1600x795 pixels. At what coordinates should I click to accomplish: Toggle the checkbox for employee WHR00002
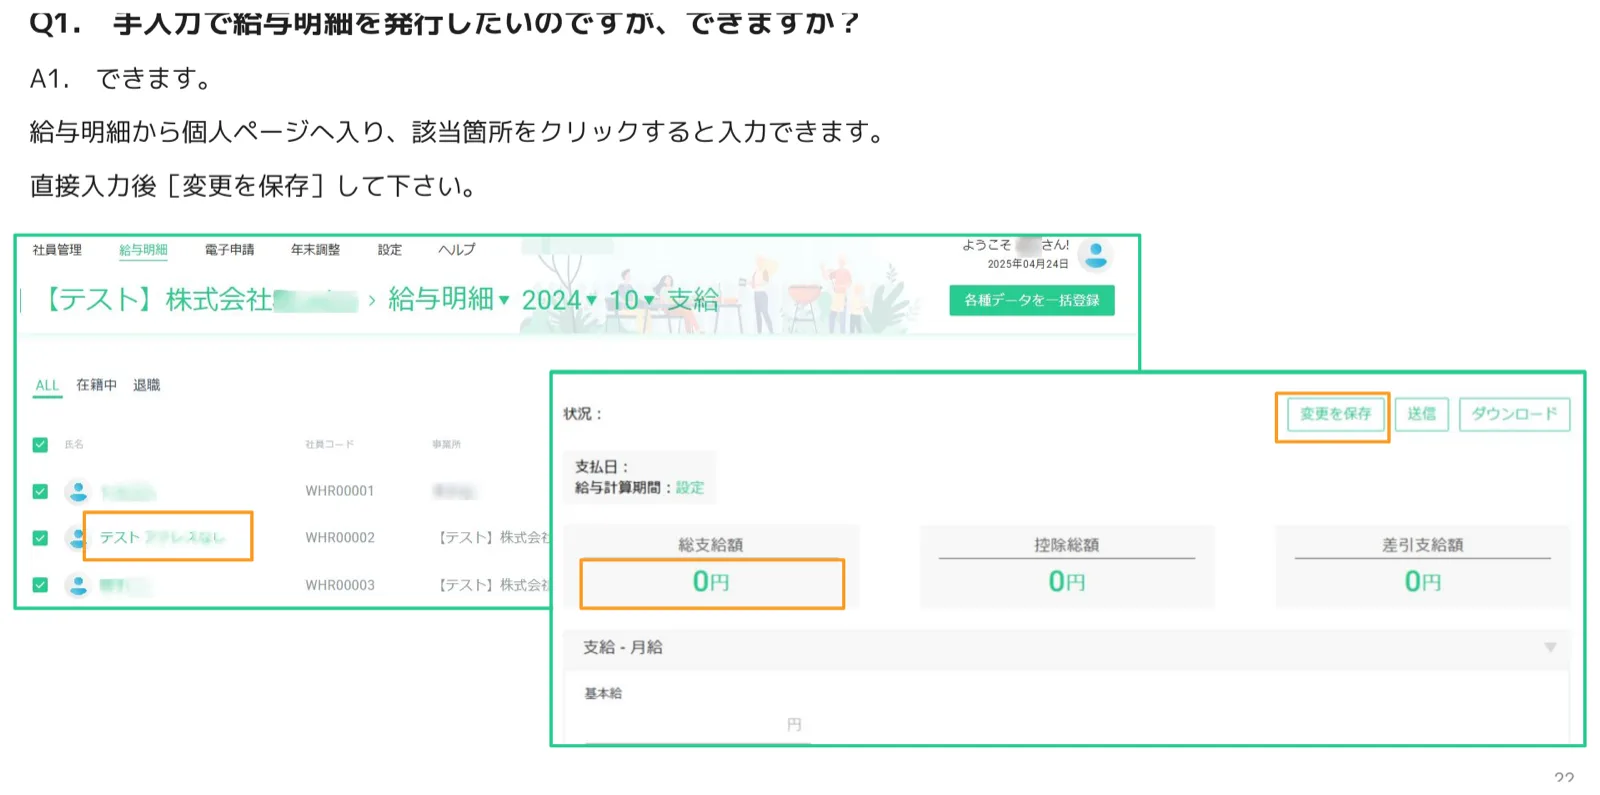click(x=40, y=538)
